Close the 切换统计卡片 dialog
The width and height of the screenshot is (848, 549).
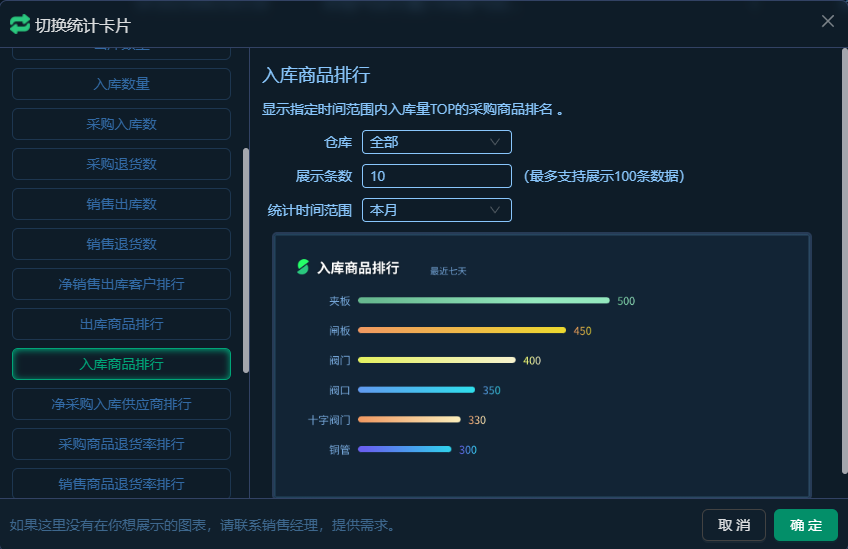point(827,21)
